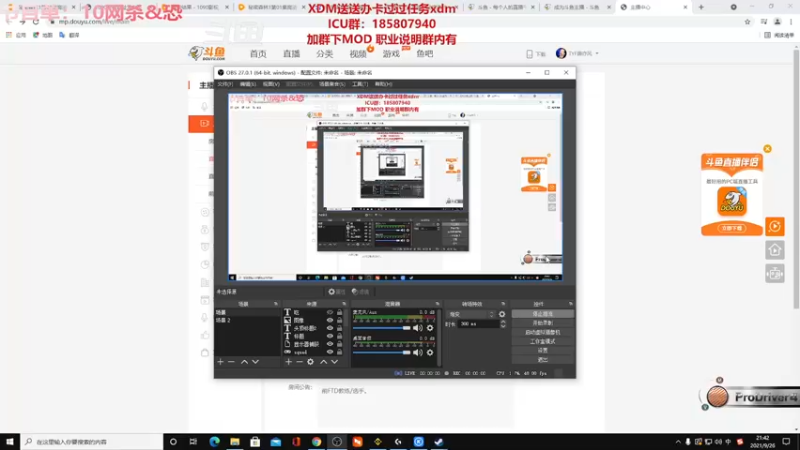
Task: Click the Windows taskbar search box
Action: [92, 442]
